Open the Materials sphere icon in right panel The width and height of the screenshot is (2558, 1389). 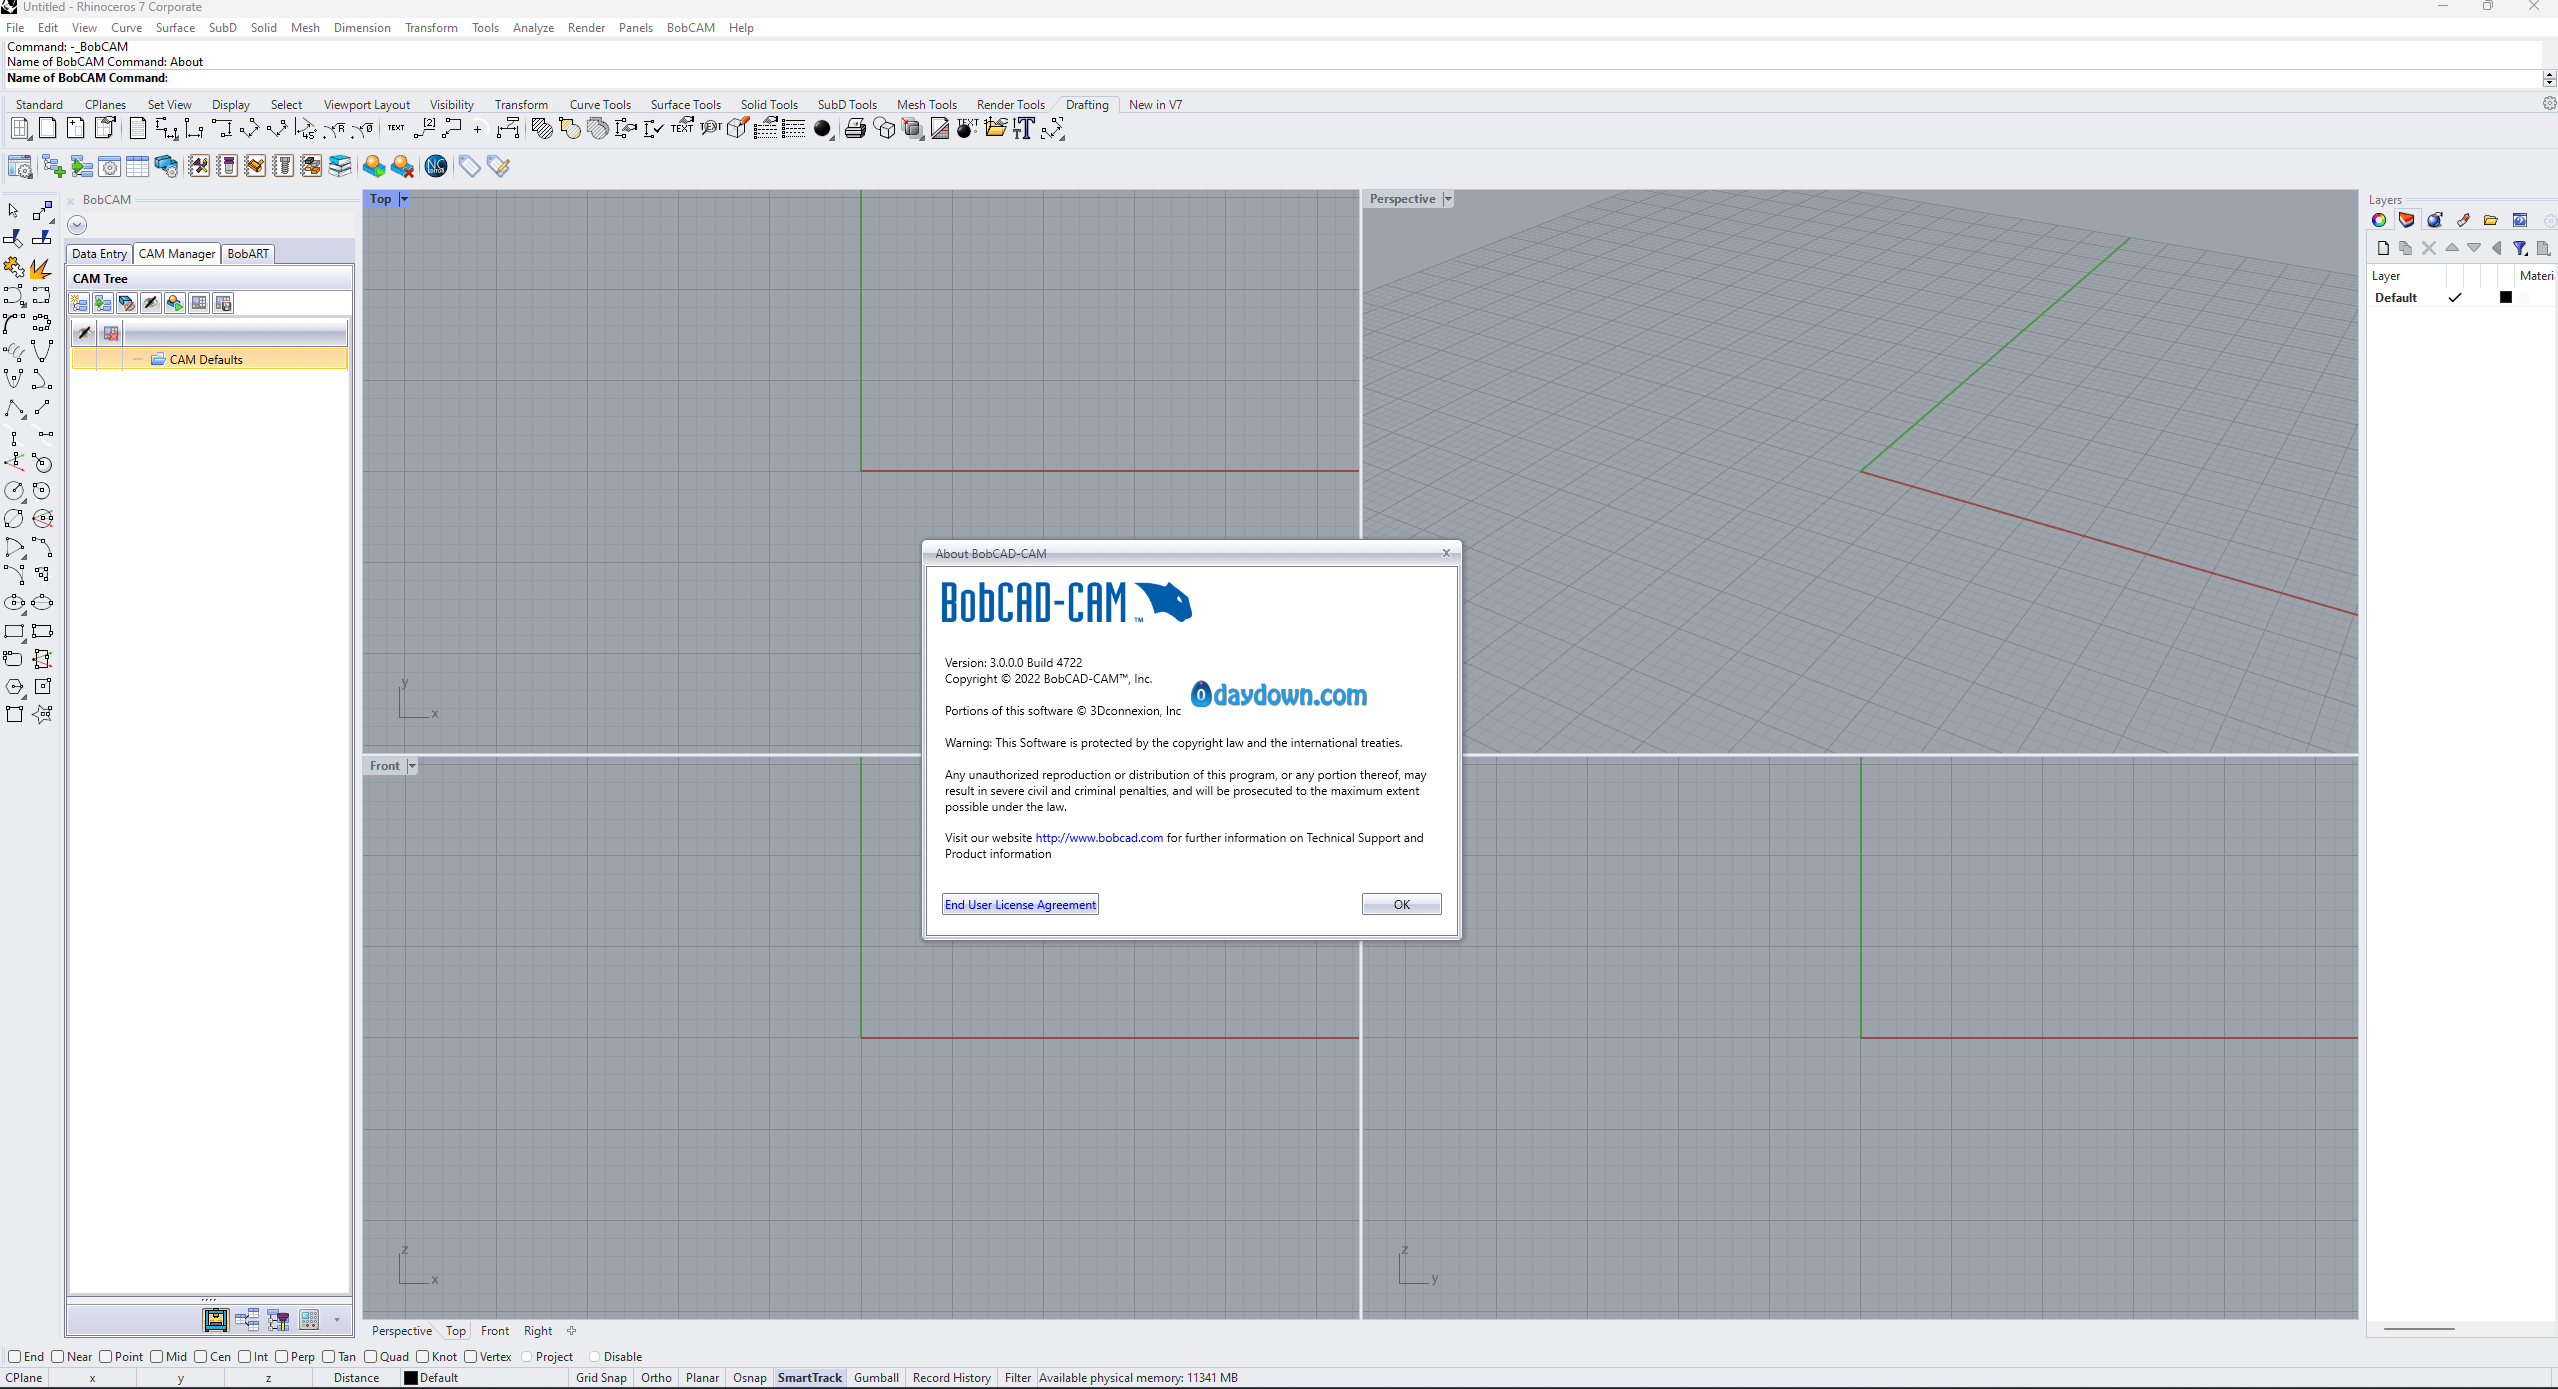pyautogui.click(x=2435, y=220)
